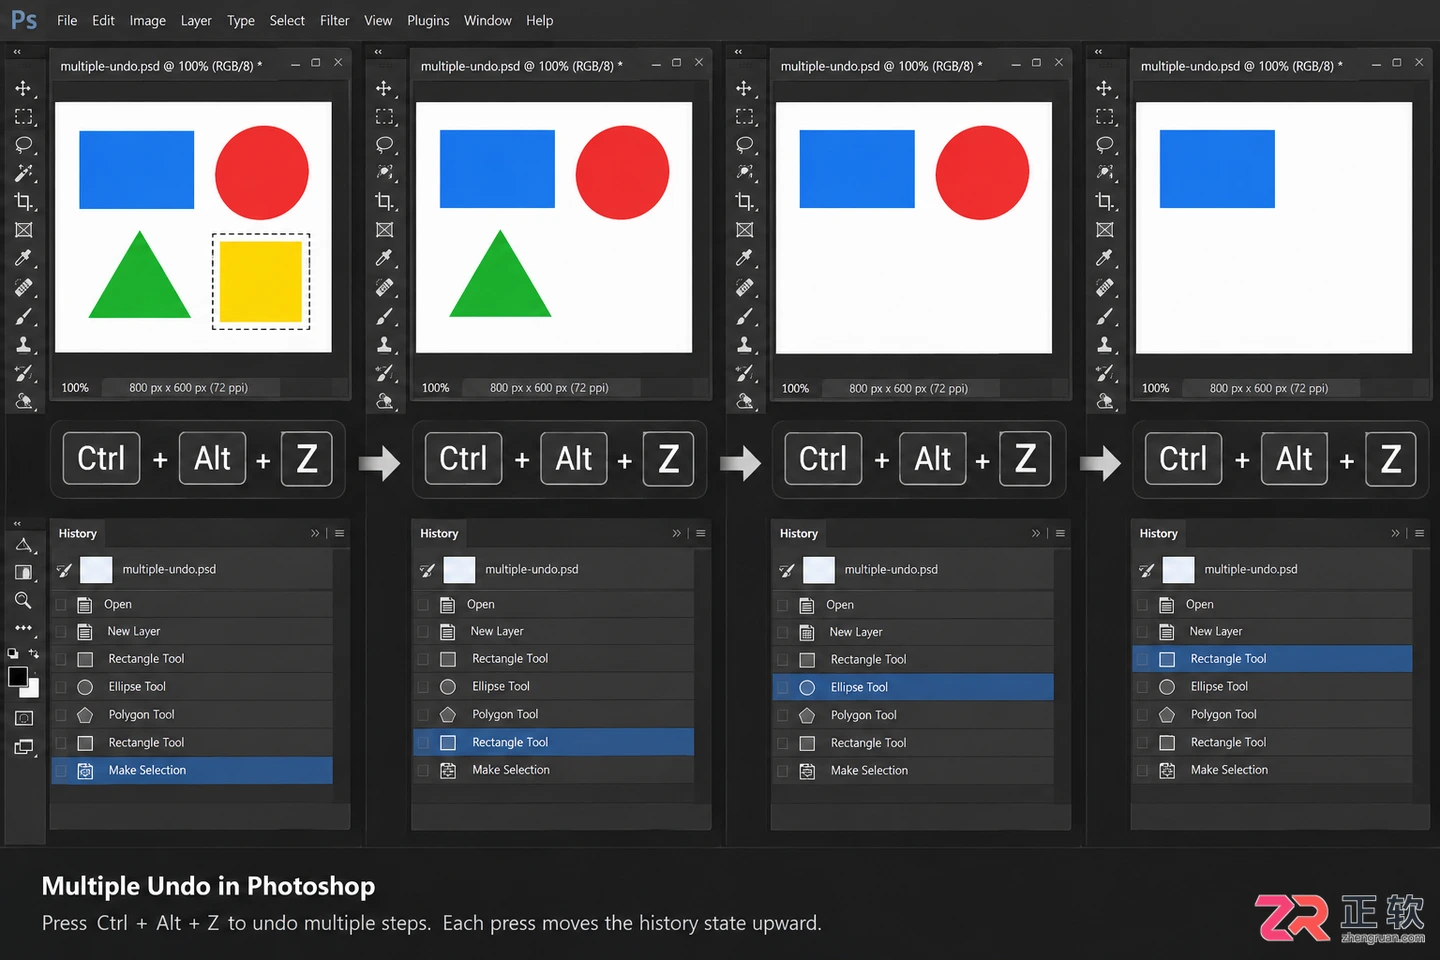Toggle checkbox beside Polygon Tool in second History
Viewport: 1440px width, 960px height.
(x=423, y=714)
